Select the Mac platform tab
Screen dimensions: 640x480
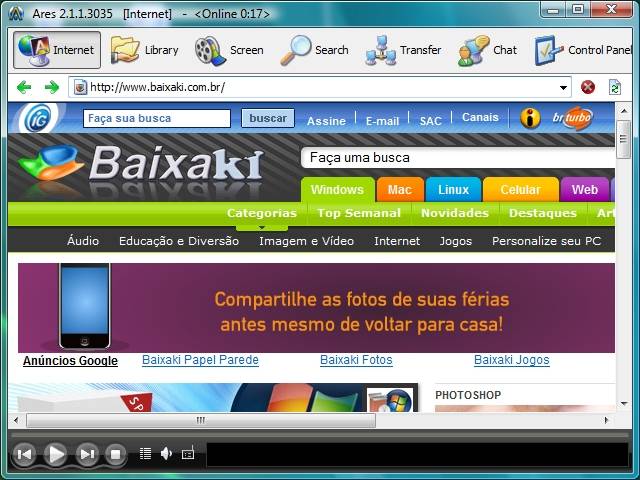tap(400, 189)
